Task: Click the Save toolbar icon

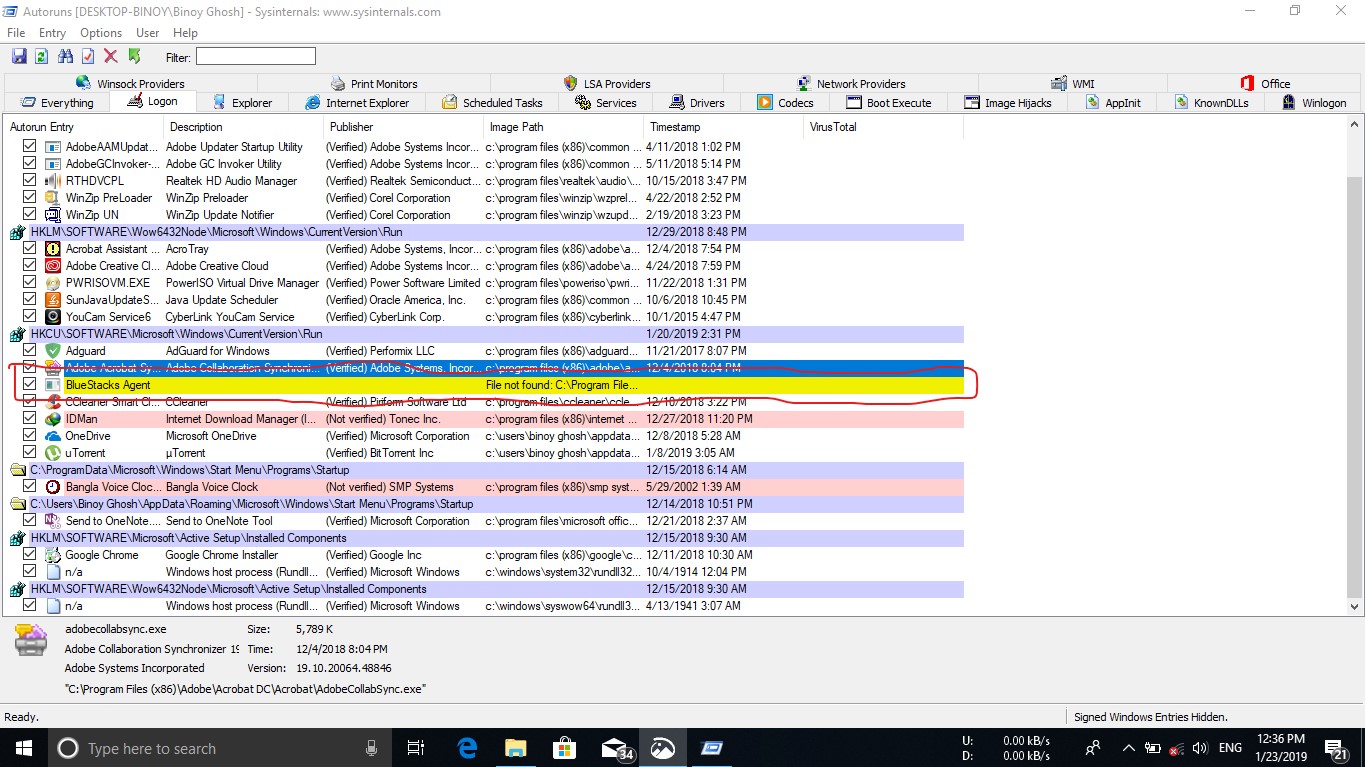Action: 19,56
